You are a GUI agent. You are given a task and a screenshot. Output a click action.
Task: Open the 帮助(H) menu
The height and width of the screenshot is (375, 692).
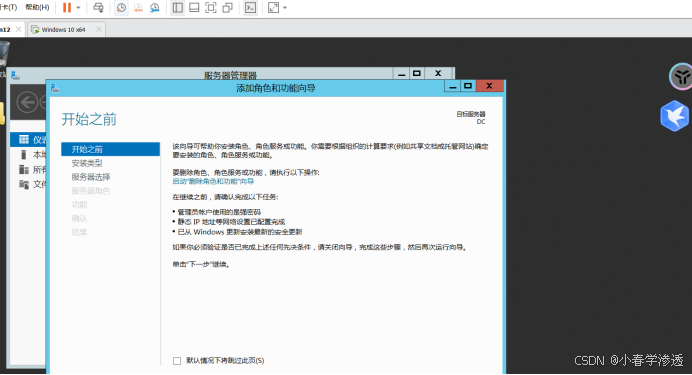(38, 7)
